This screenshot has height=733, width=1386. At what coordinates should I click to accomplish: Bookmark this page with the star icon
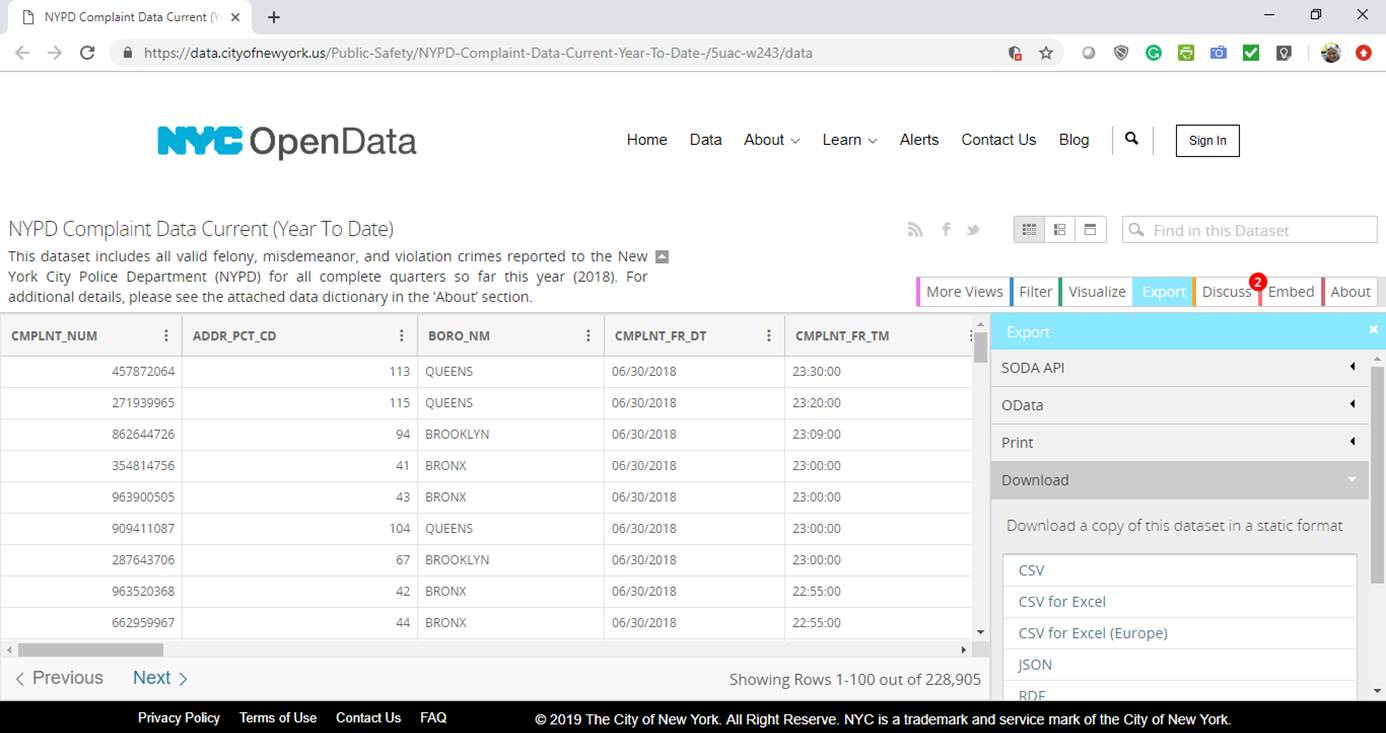pos(1046,53)
